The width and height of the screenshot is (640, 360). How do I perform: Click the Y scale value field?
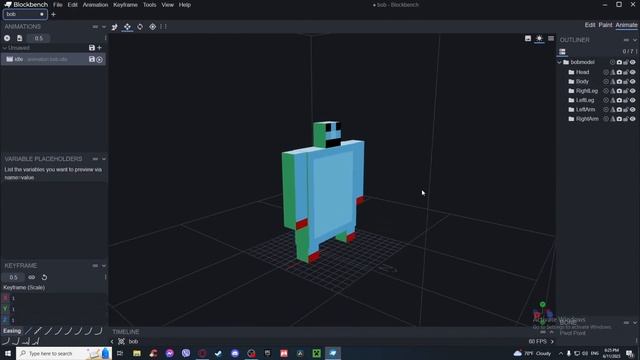(x=57, y=309)
